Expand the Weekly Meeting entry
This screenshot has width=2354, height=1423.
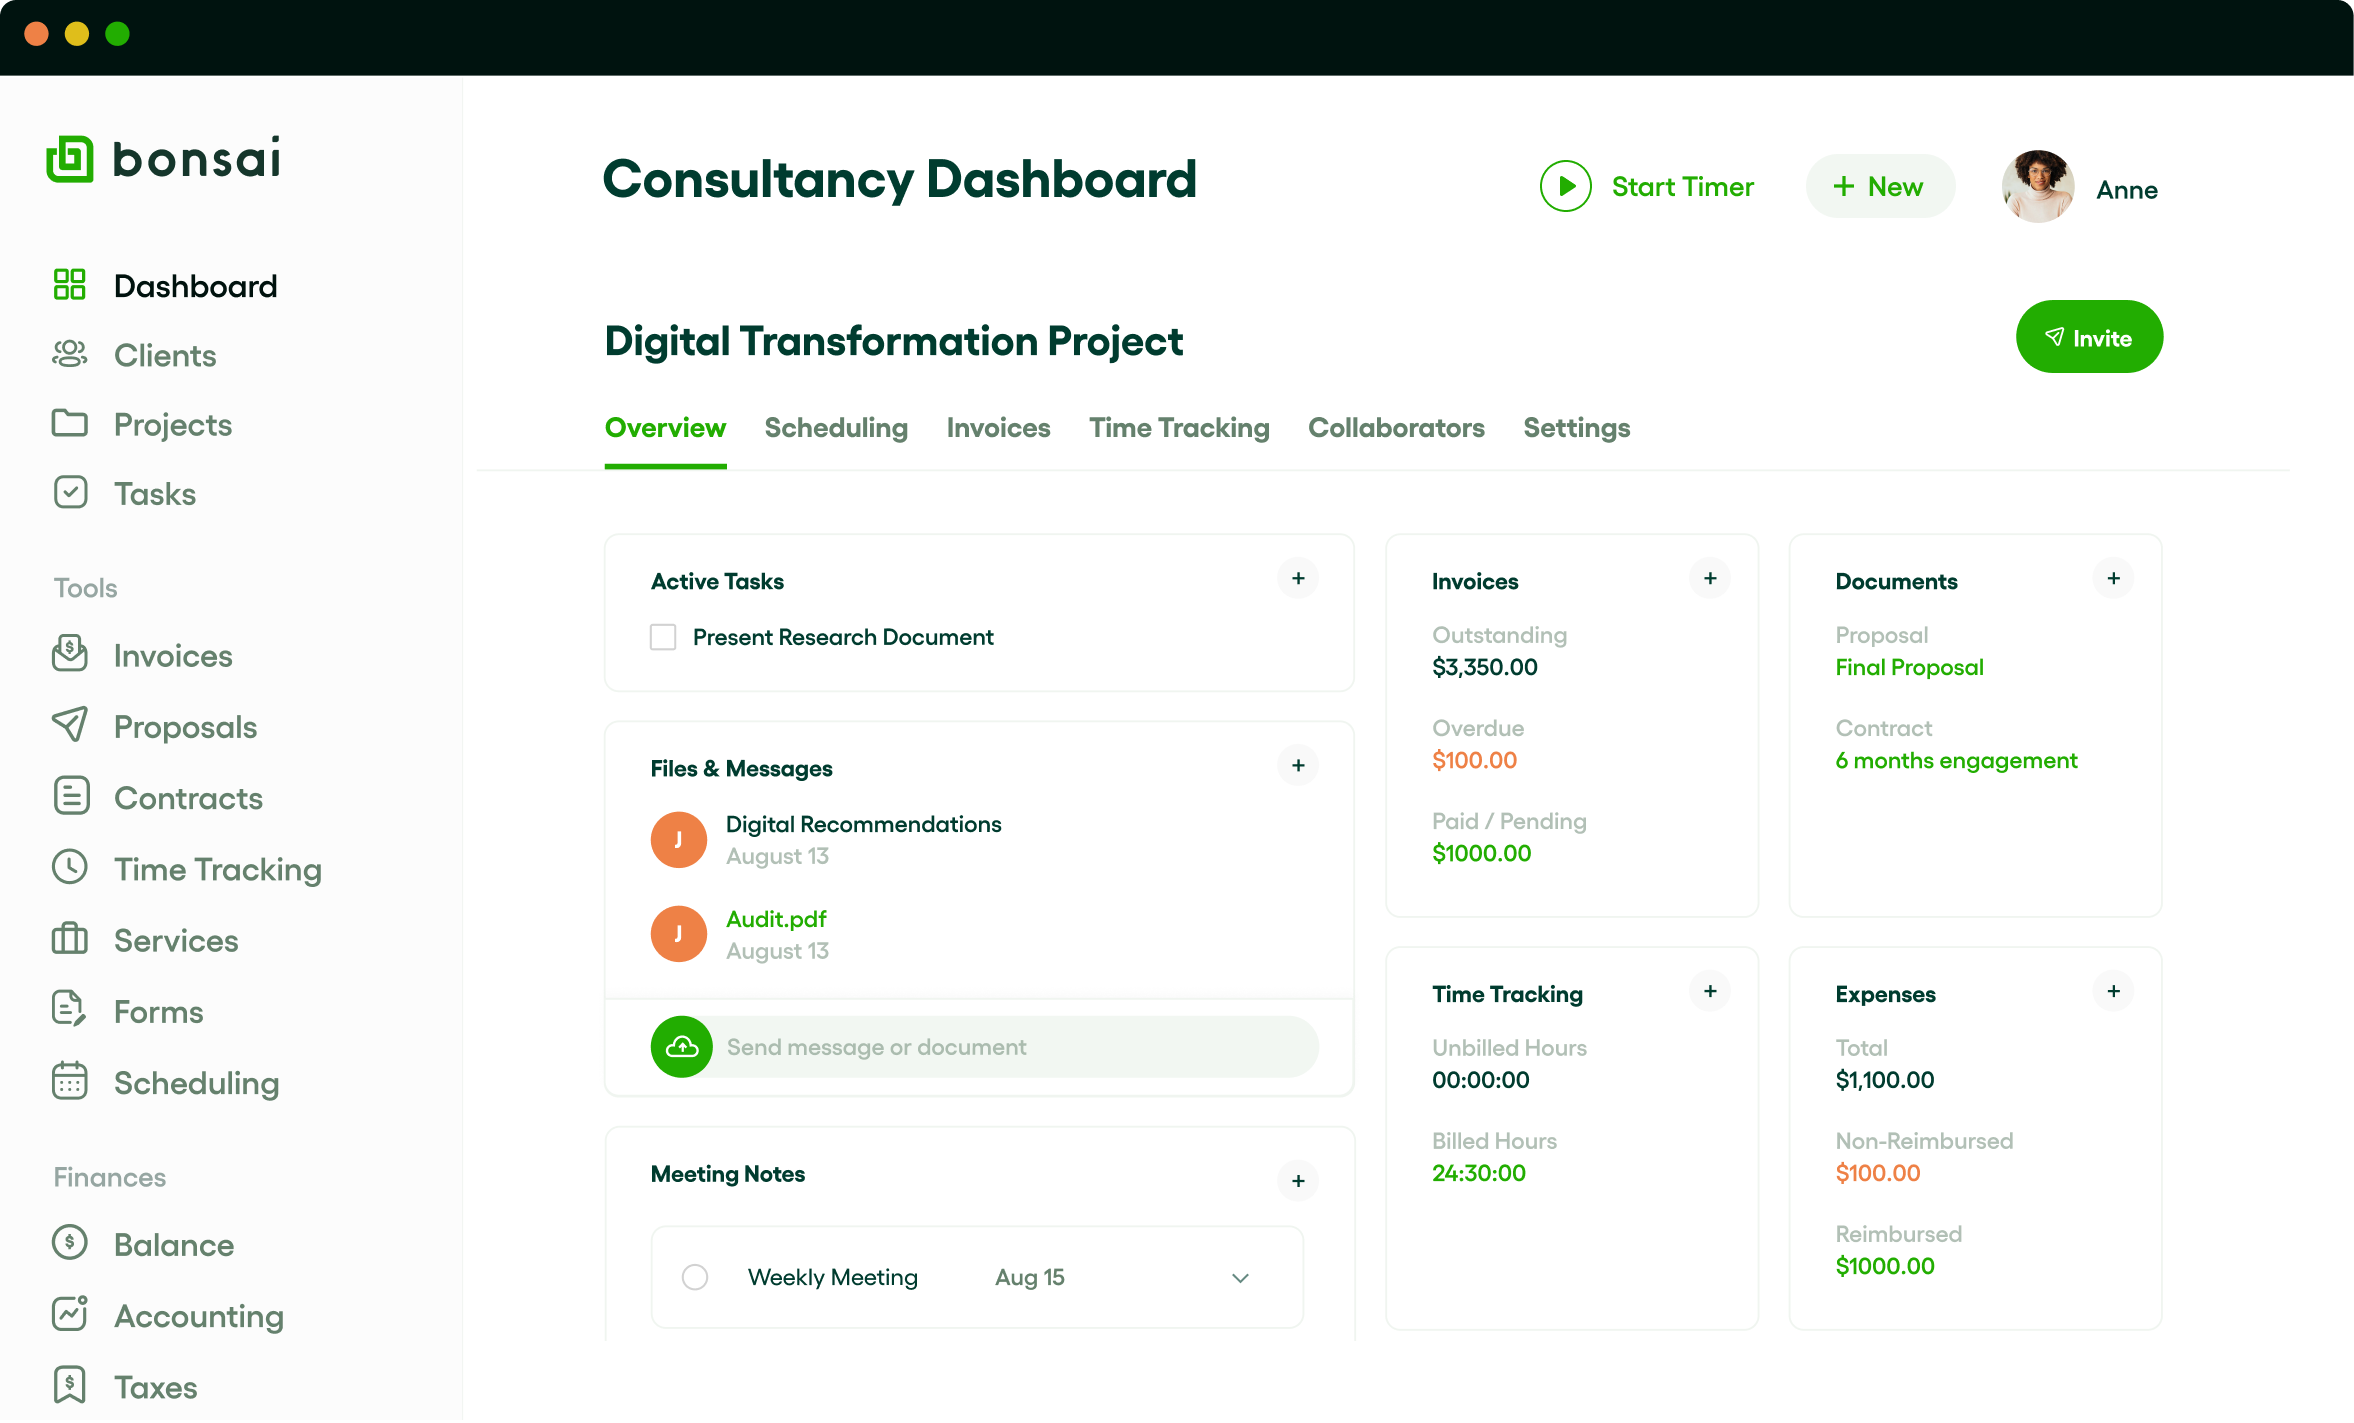1240,1278
